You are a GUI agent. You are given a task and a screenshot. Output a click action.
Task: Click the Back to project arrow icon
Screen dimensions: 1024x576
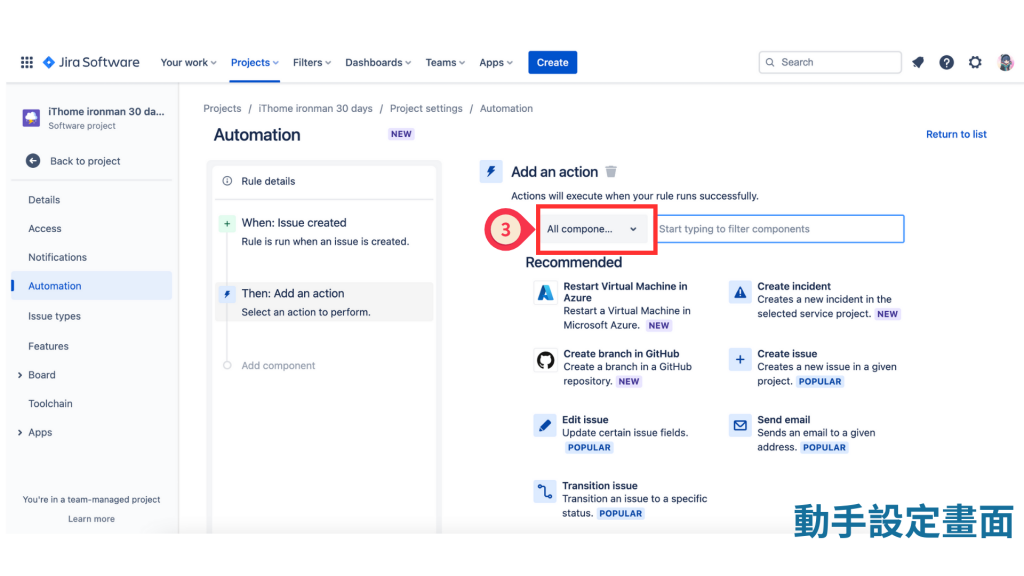coord(33,161)
